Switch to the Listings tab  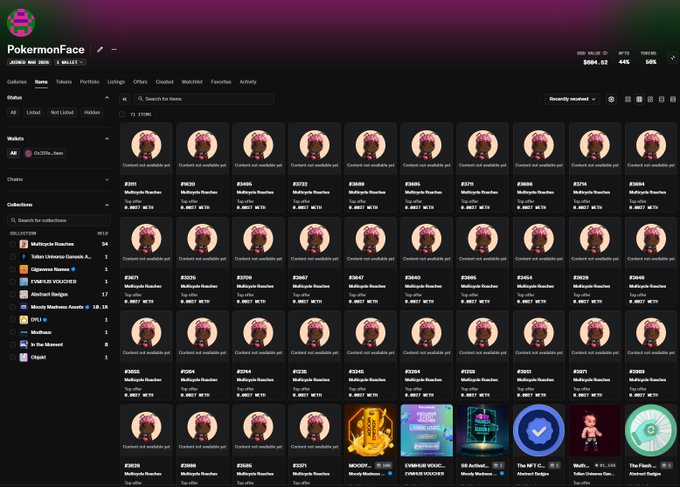pyautogui.click(x=116, y=82)
